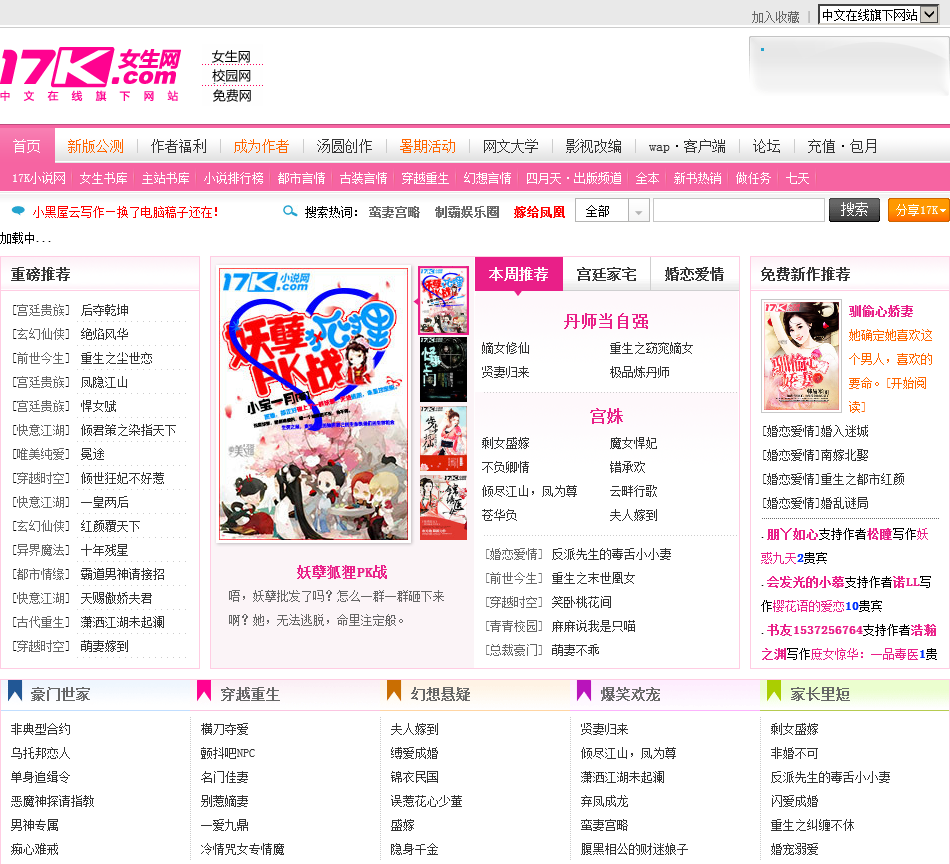Switch to the 婚恋爱情 tab
The height and width of the screenshot is (864, 950).
pos(694,274)
